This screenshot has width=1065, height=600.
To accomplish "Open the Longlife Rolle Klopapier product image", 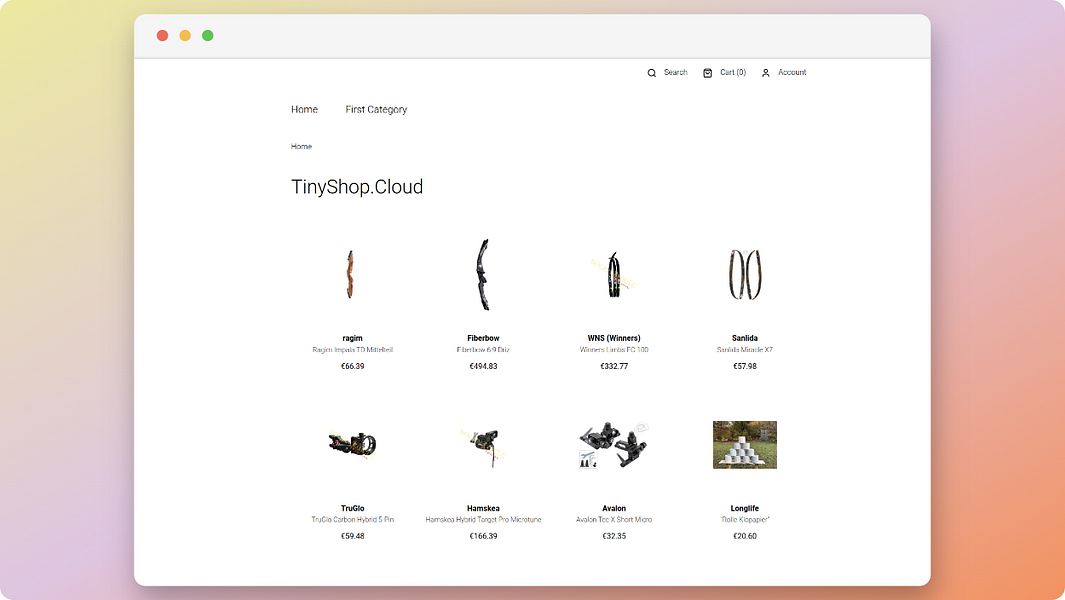I will 745,445.
